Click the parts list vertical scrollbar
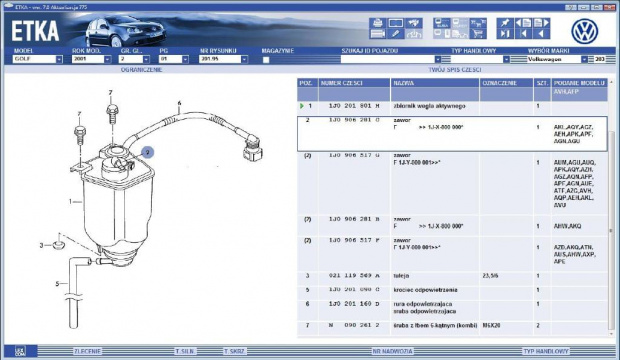The width and height of the screenshot is (620, 360). (x=612, y=208)
